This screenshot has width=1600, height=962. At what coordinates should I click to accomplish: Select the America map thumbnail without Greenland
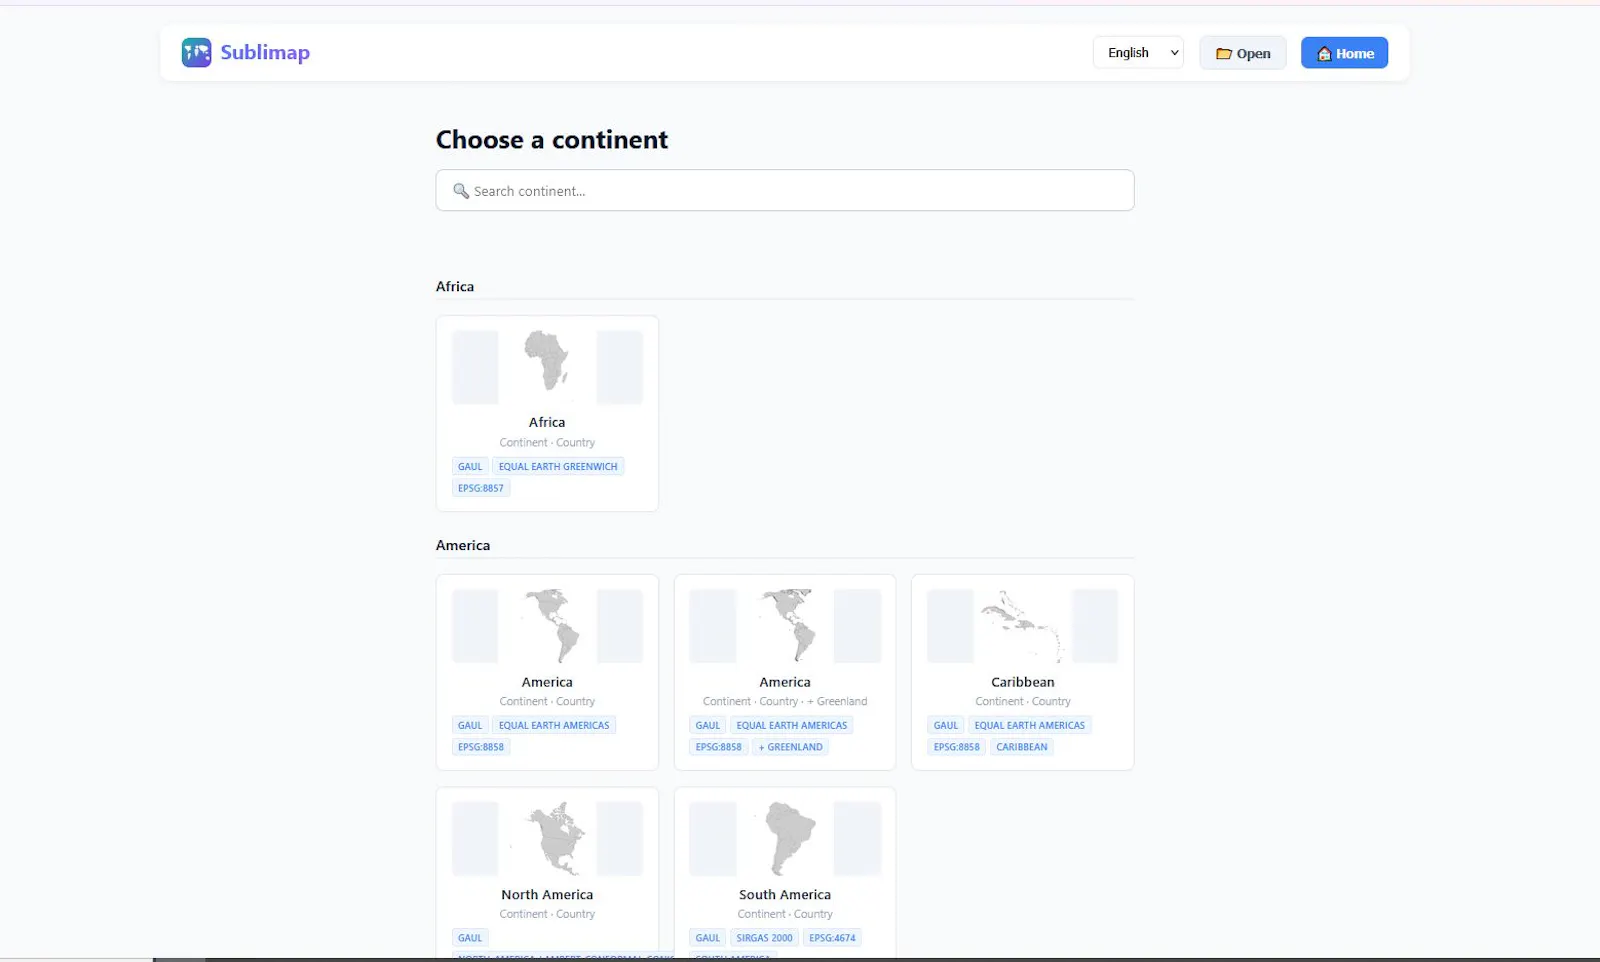[547, 626]
